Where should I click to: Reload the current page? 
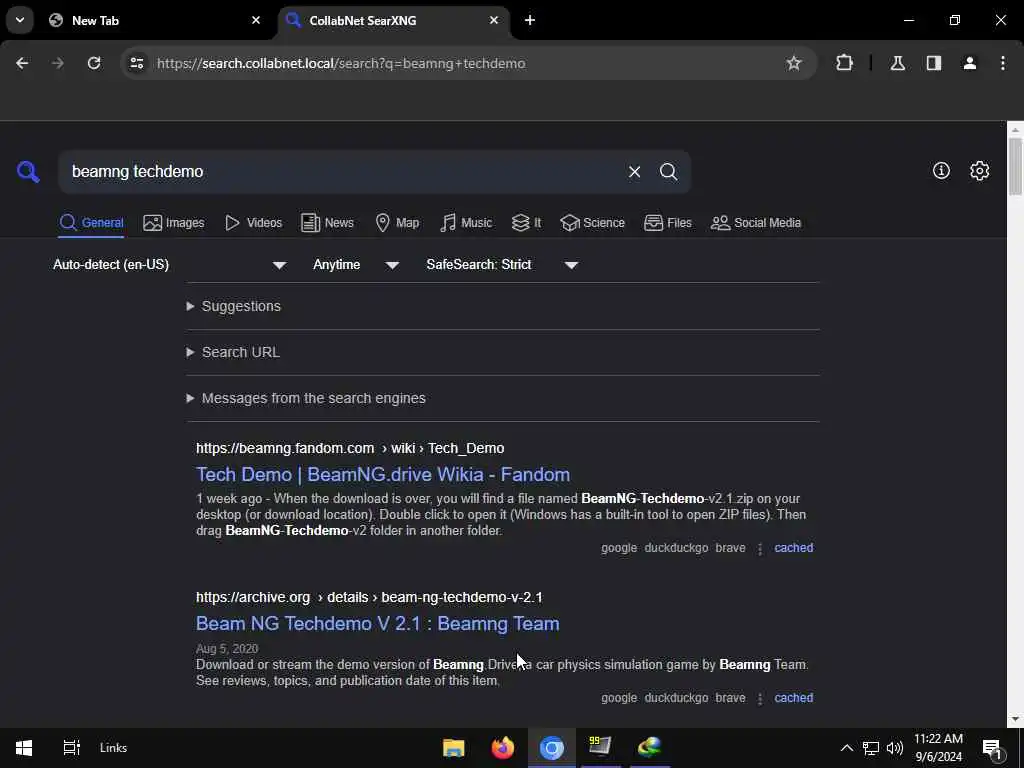pyautogui.click(x=94, y=63)
